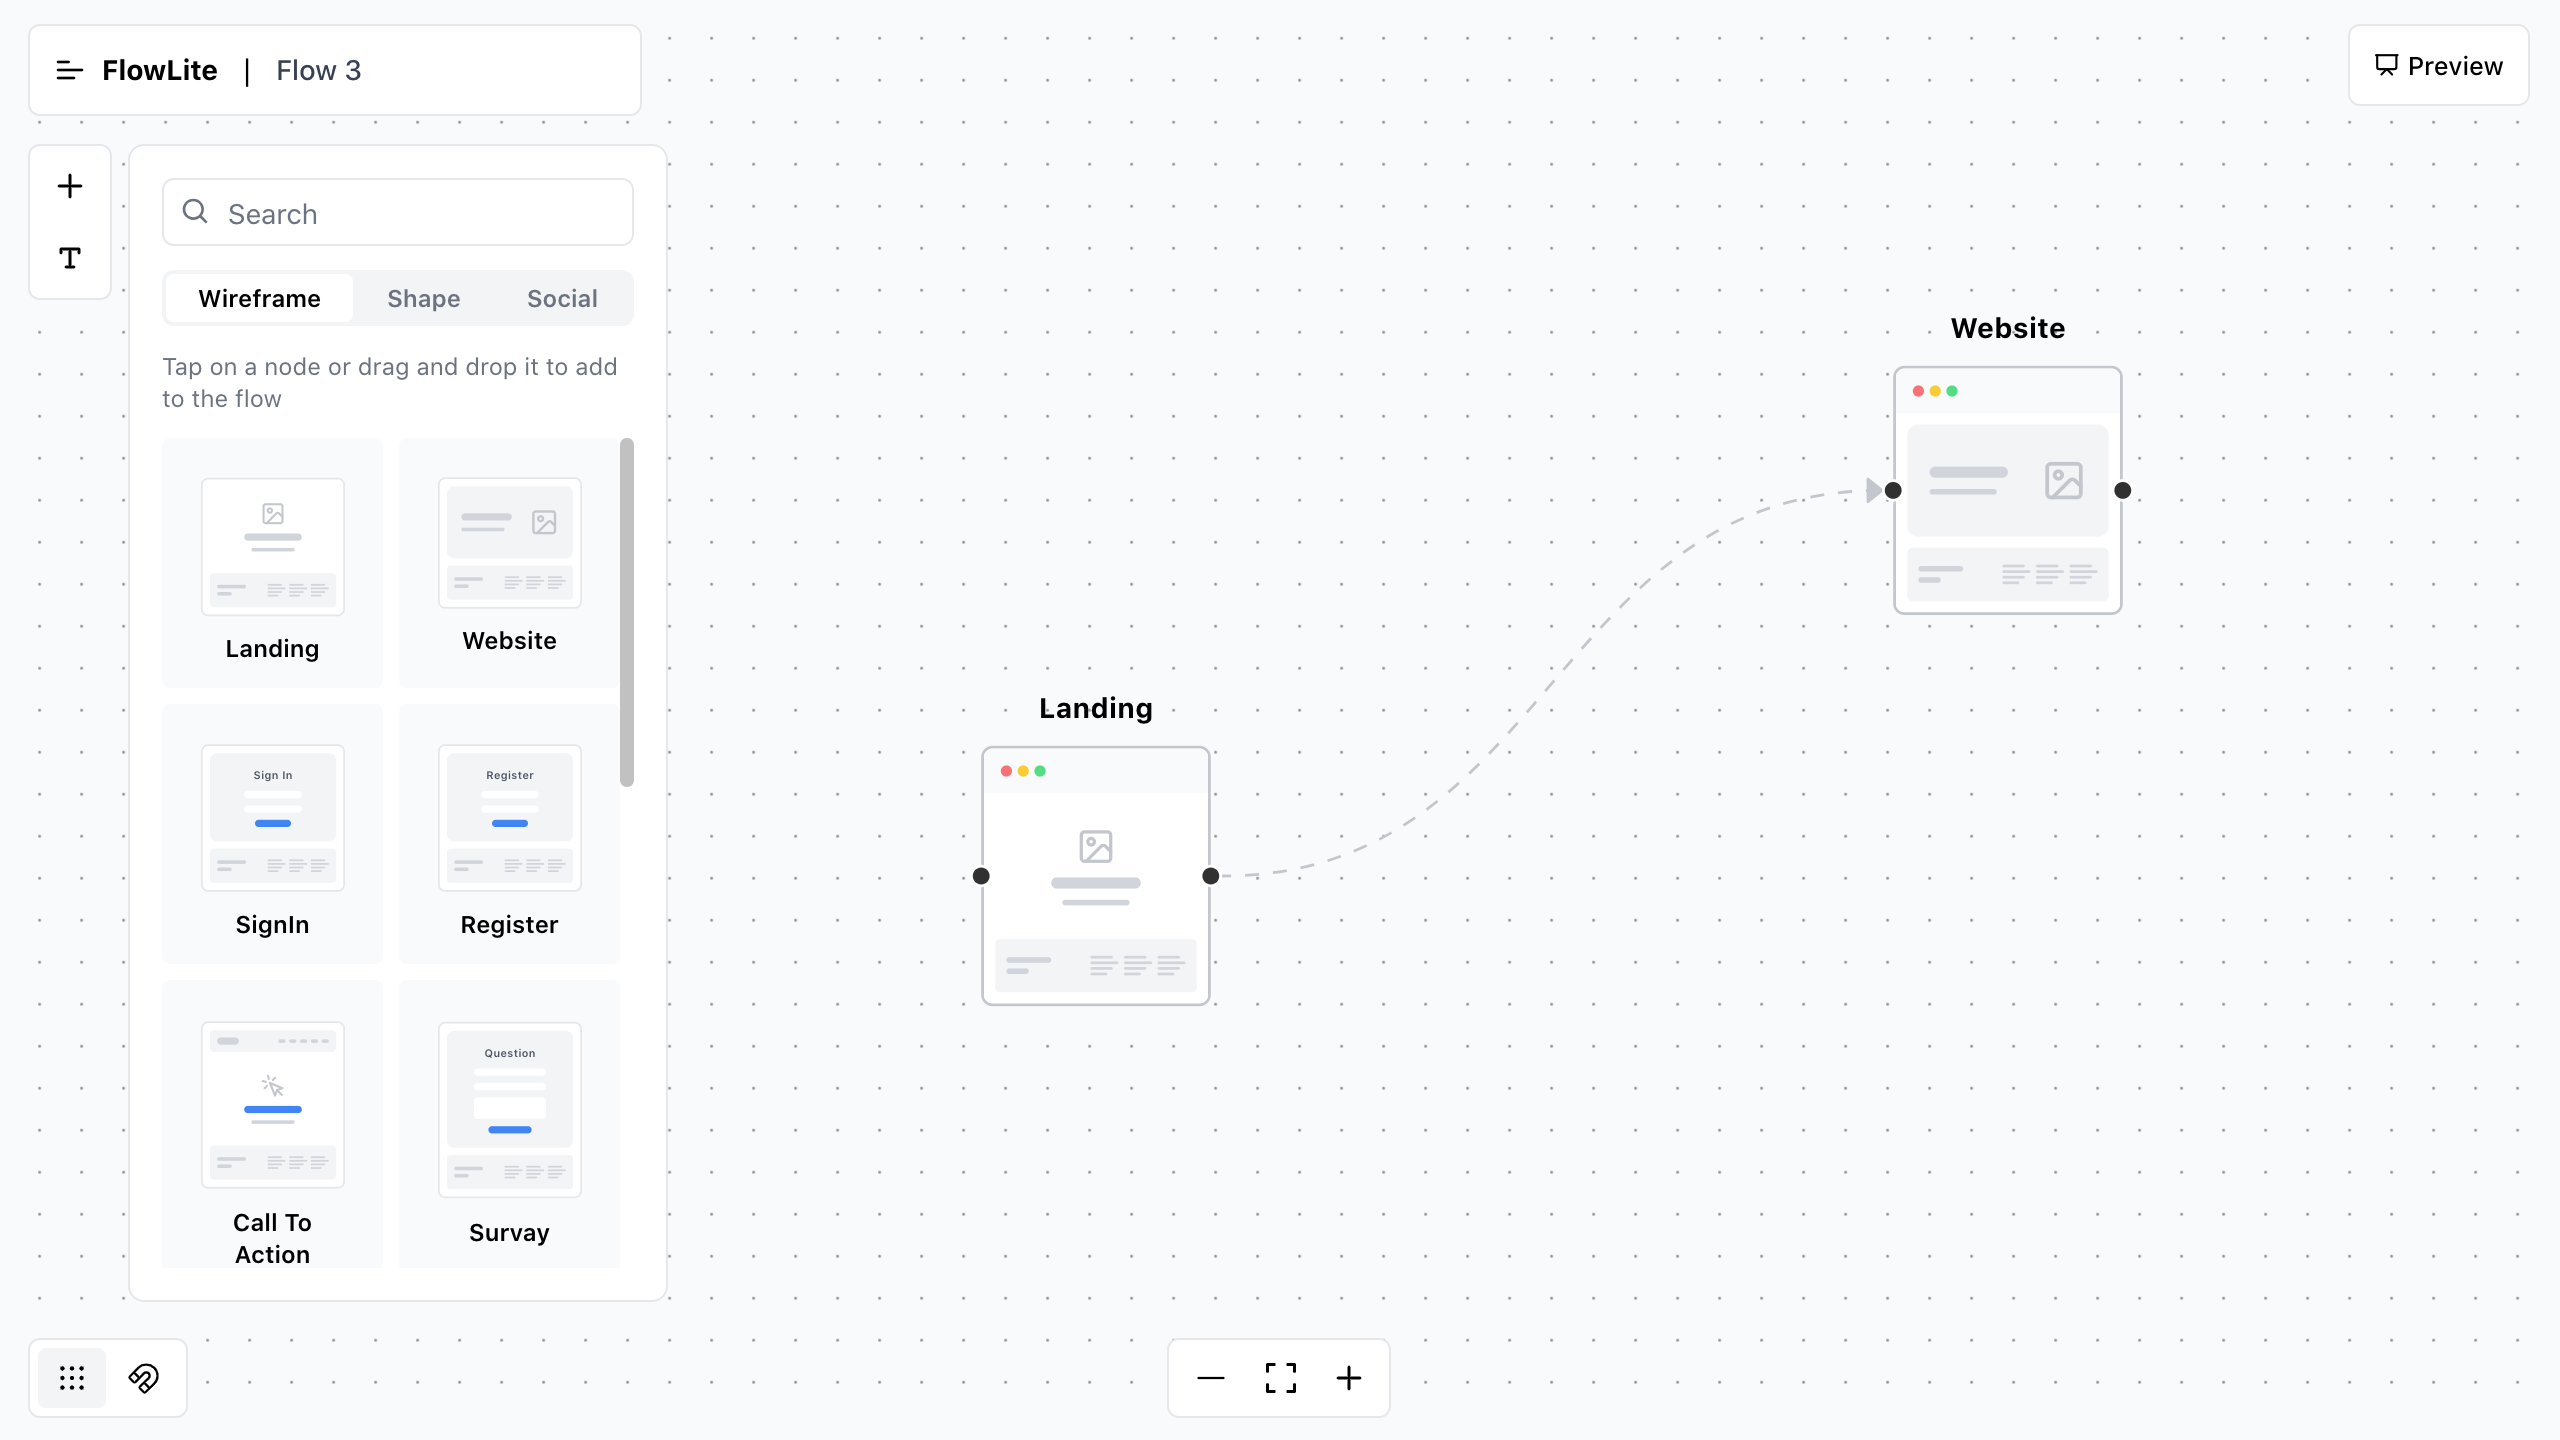2560x1440 pixels.
Task: Toggle snap with the magnet icon
Action: click(x=143, y=1377)
